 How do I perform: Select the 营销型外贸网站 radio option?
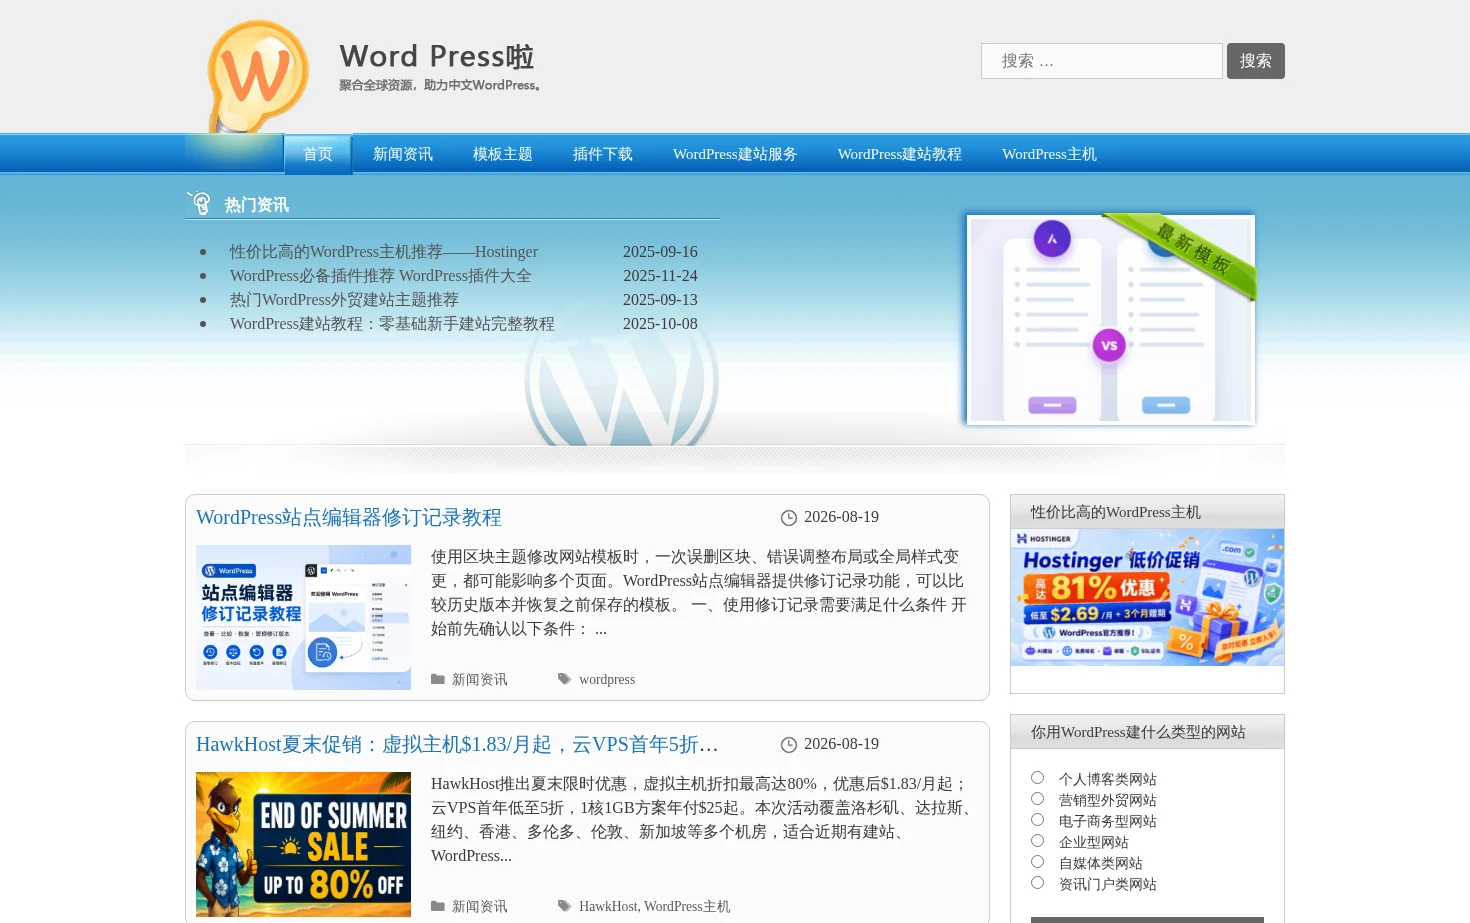tap(1037, 799)
